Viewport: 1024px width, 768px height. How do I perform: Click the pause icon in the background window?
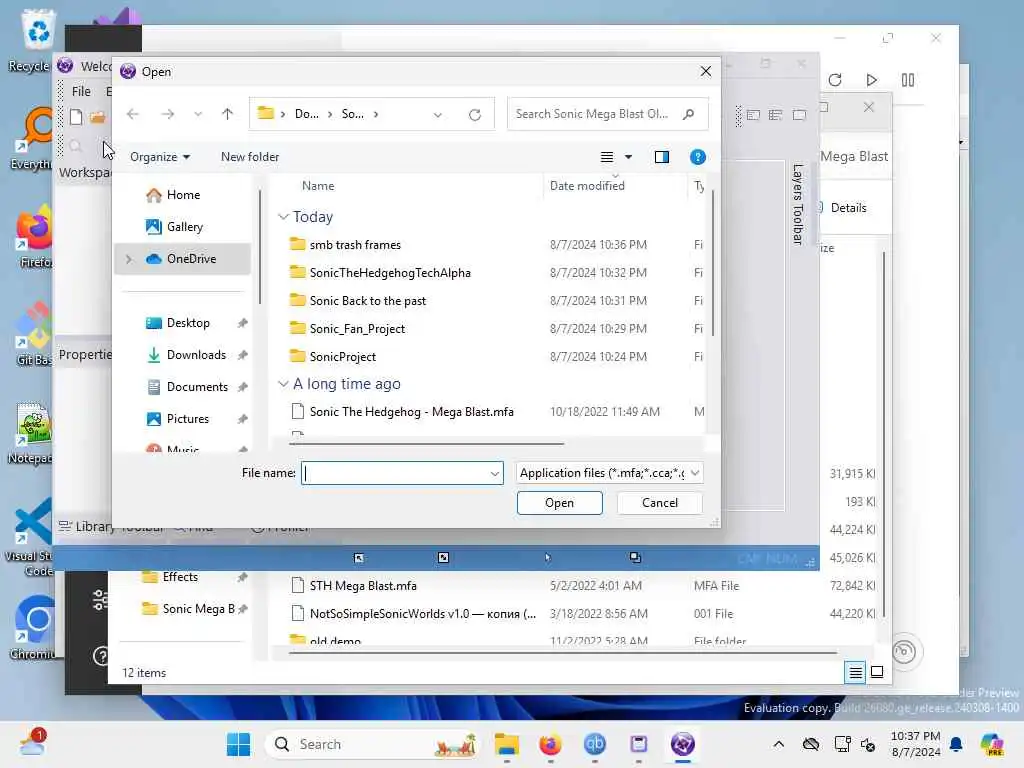[908, 80]
